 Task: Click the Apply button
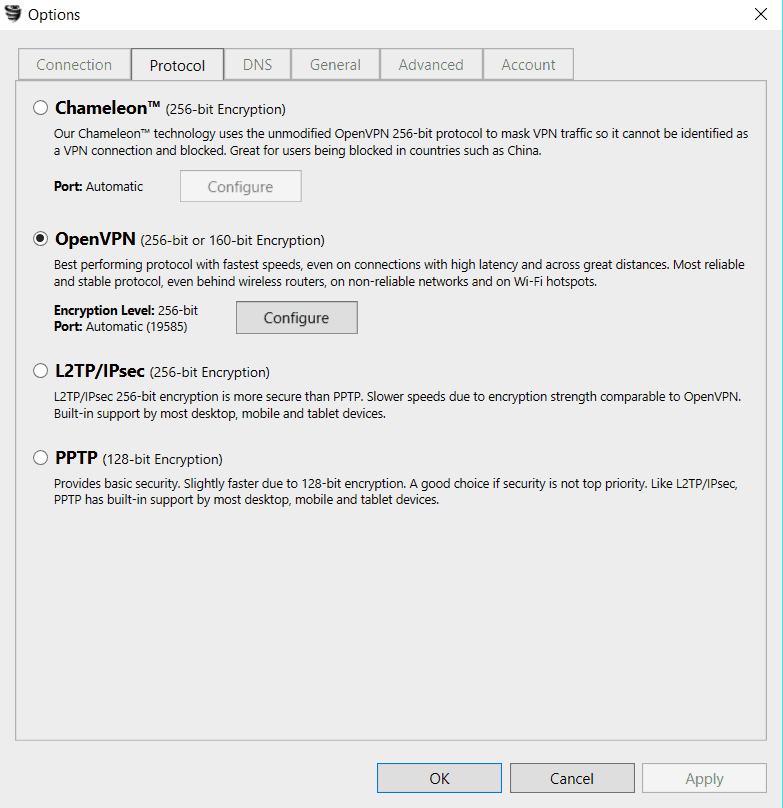pyautogui.click(x=704, y=778)
